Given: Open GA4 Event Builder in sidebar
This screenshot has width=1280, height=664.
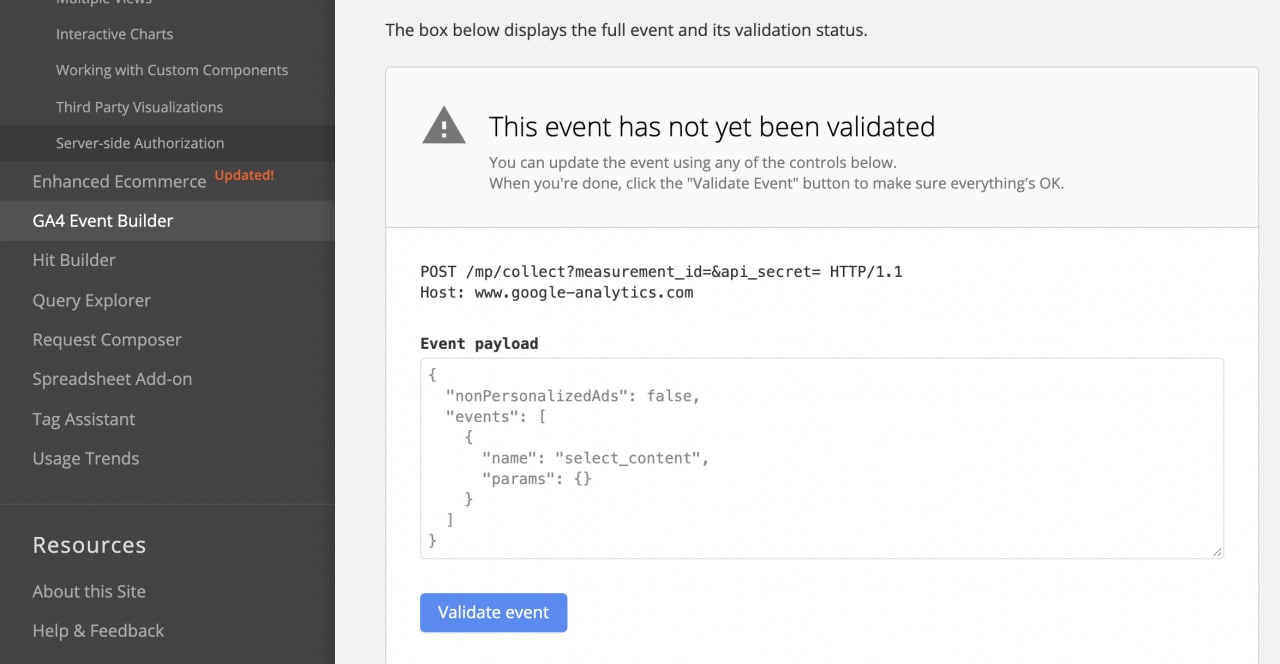Looking at the screenshot, I should click(x=103, y=221).
